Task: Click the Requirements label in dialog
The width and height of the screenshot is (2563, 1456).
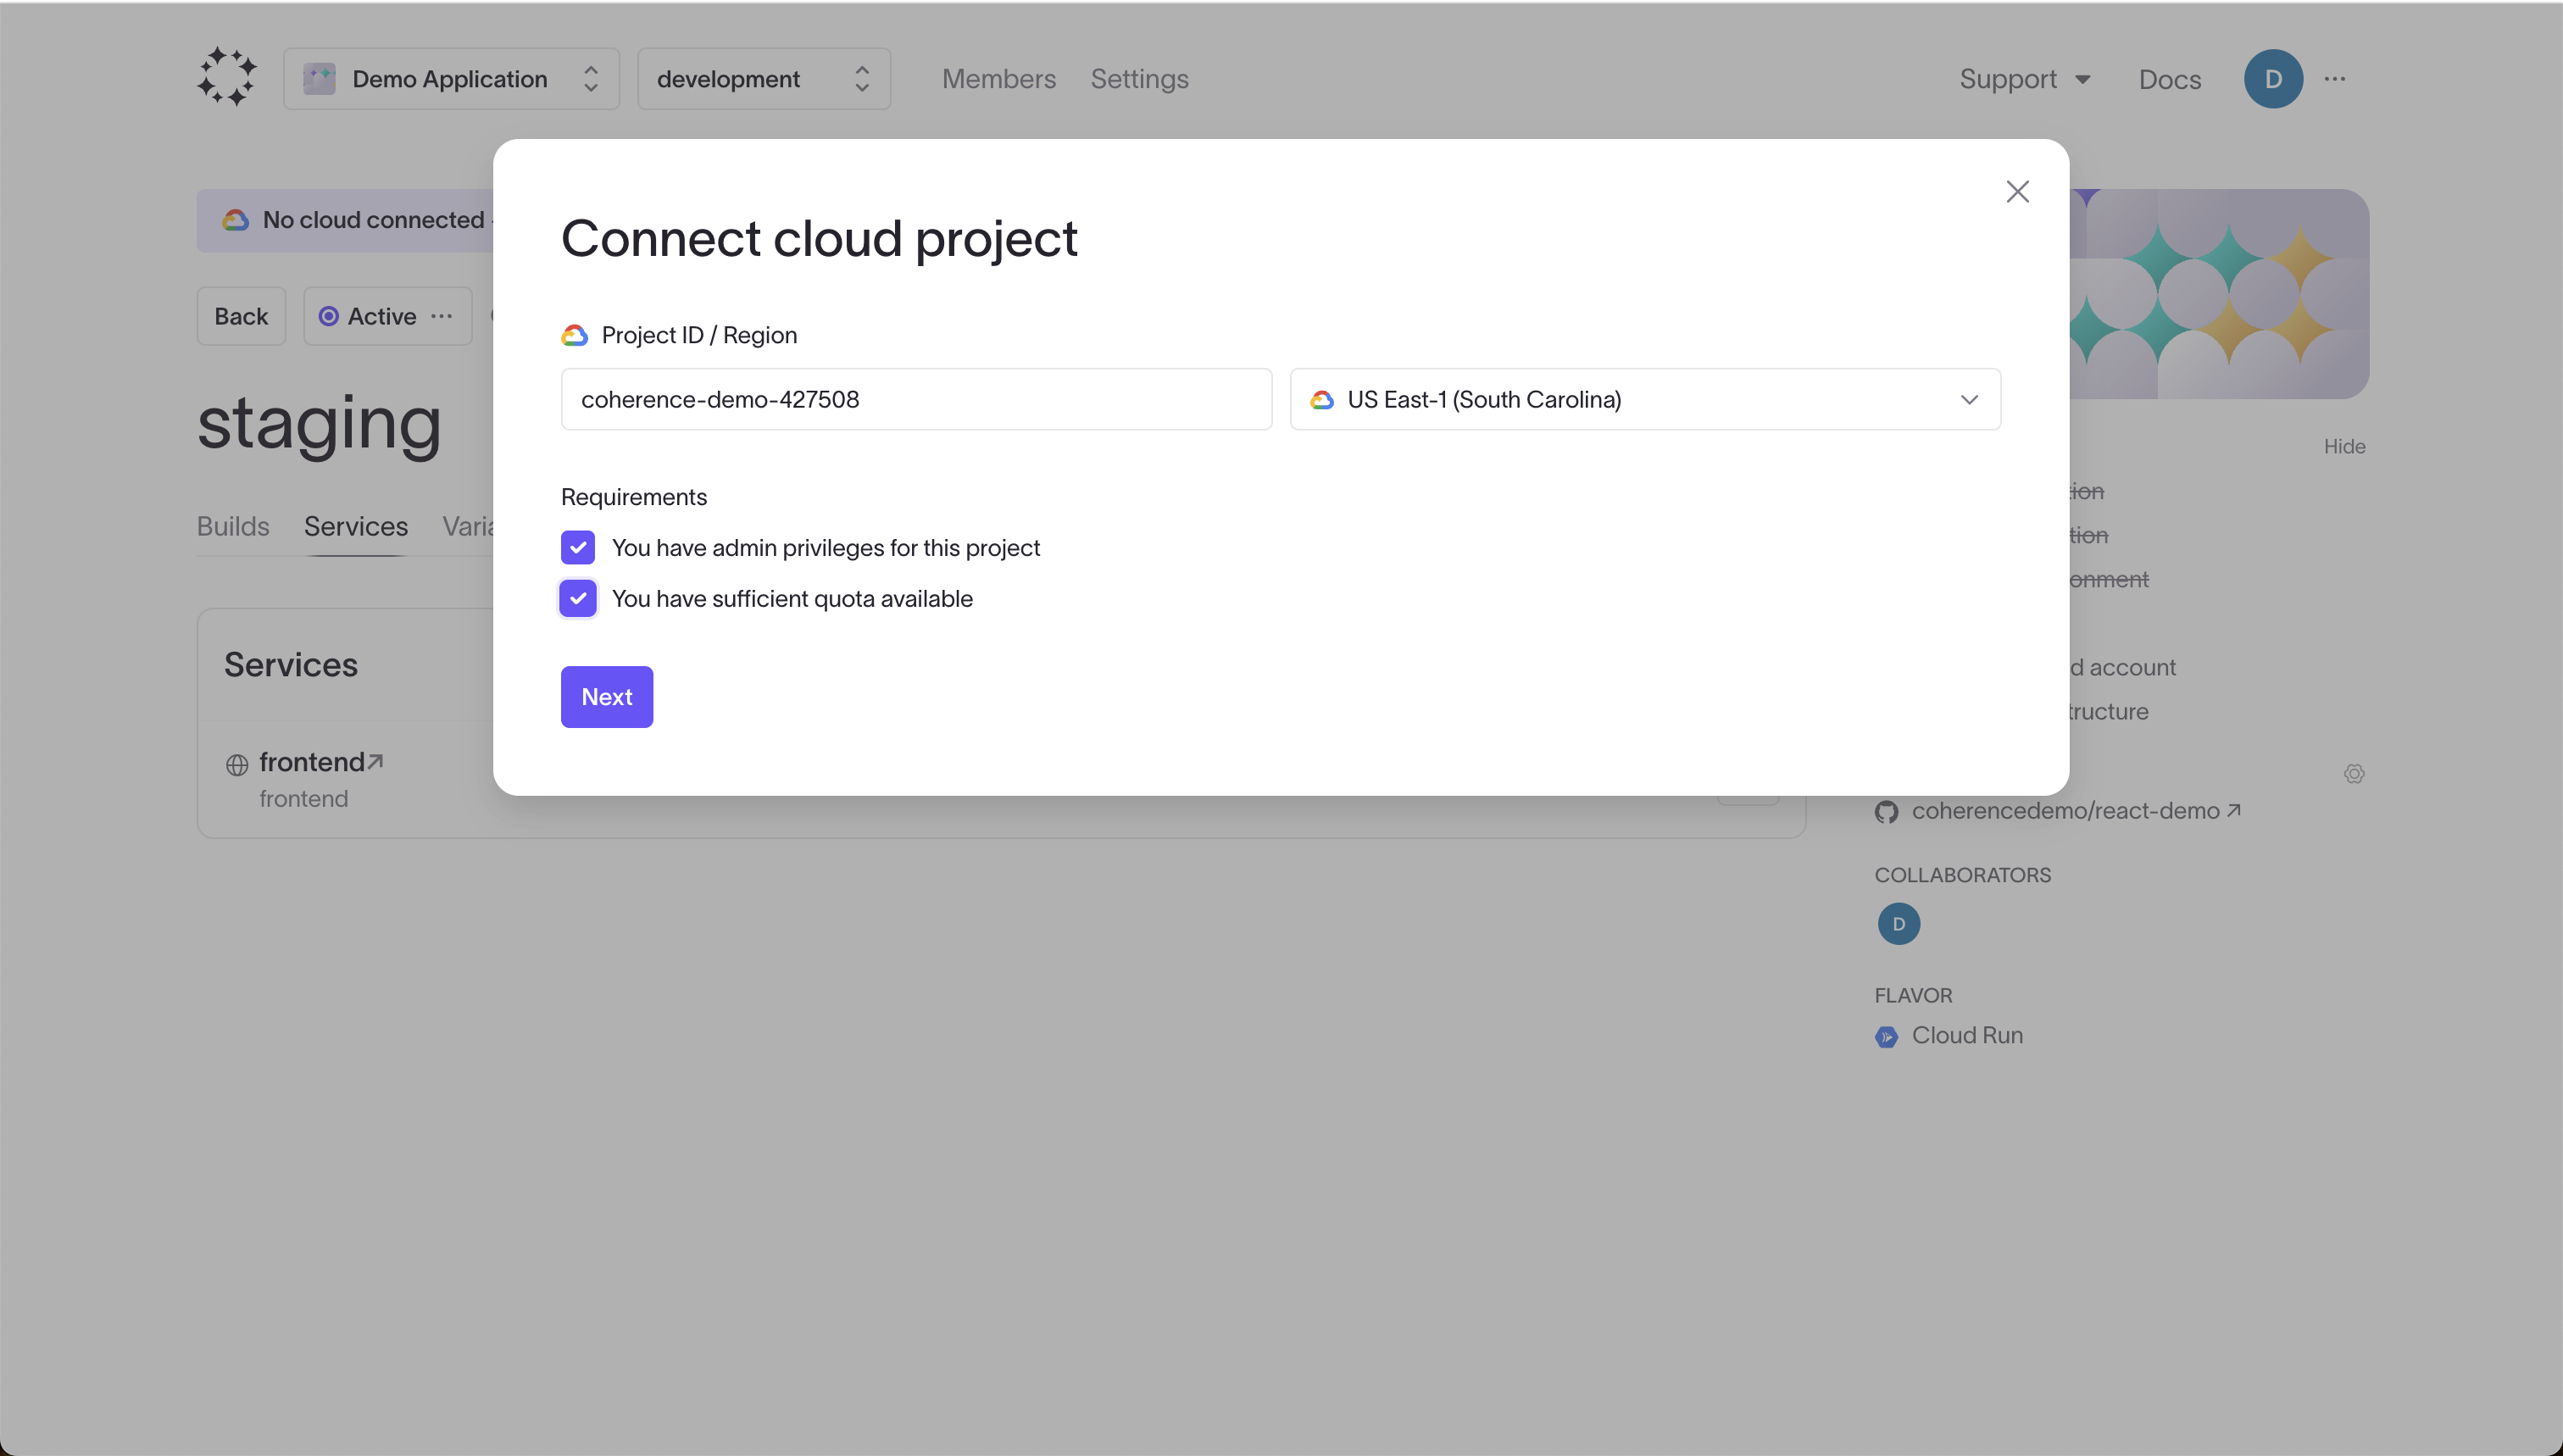Action: 634,497
